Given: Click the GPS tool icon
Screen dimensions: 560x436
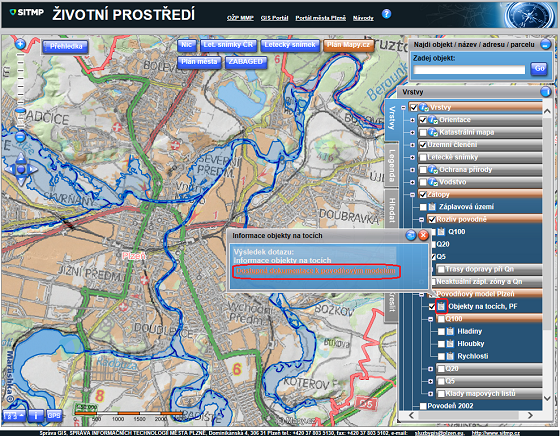Looking at the screenshot, I should click(54, 416).
